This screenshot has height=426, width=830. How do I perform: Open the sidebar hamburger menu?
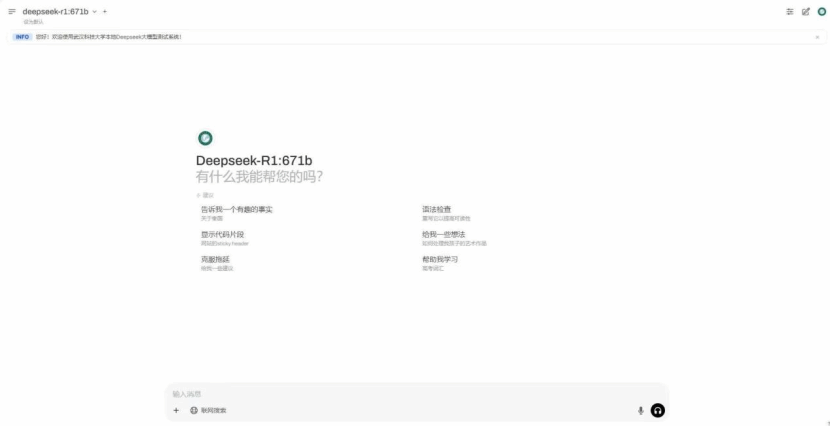tap(12, 11)
